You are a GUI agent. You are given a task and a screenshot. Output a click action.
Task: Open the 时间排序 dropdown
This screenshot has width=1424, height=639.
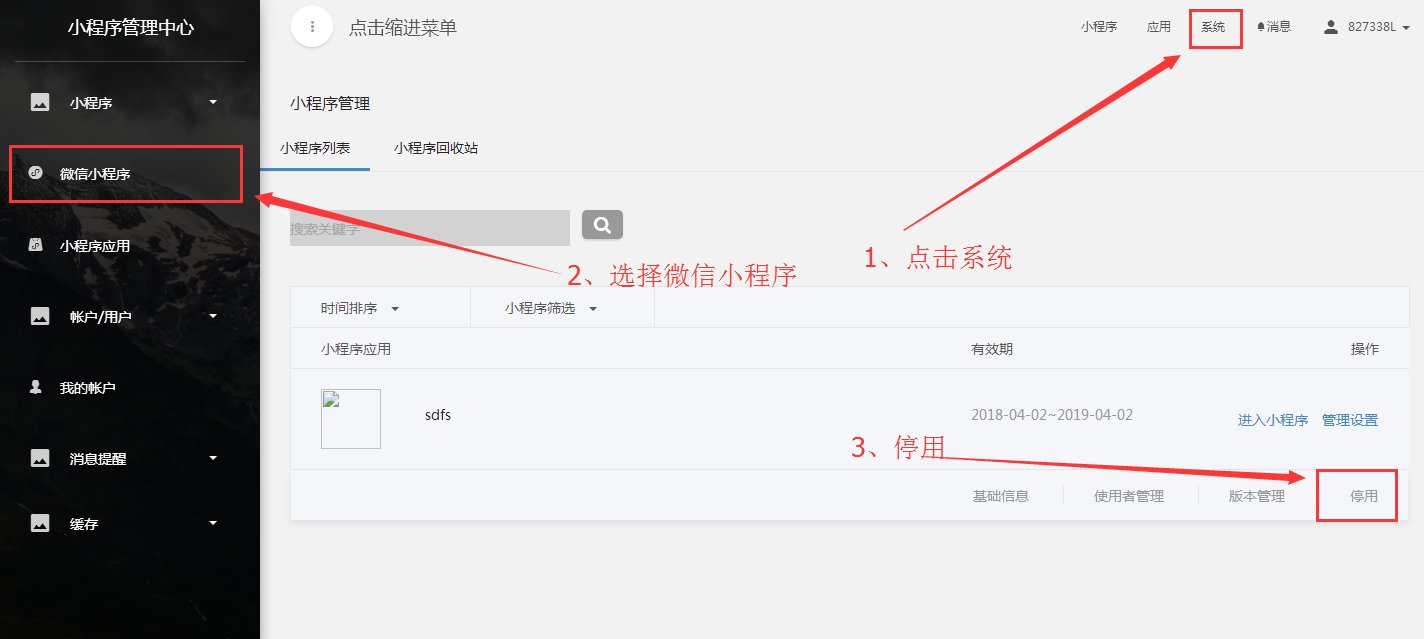(360, 309)
